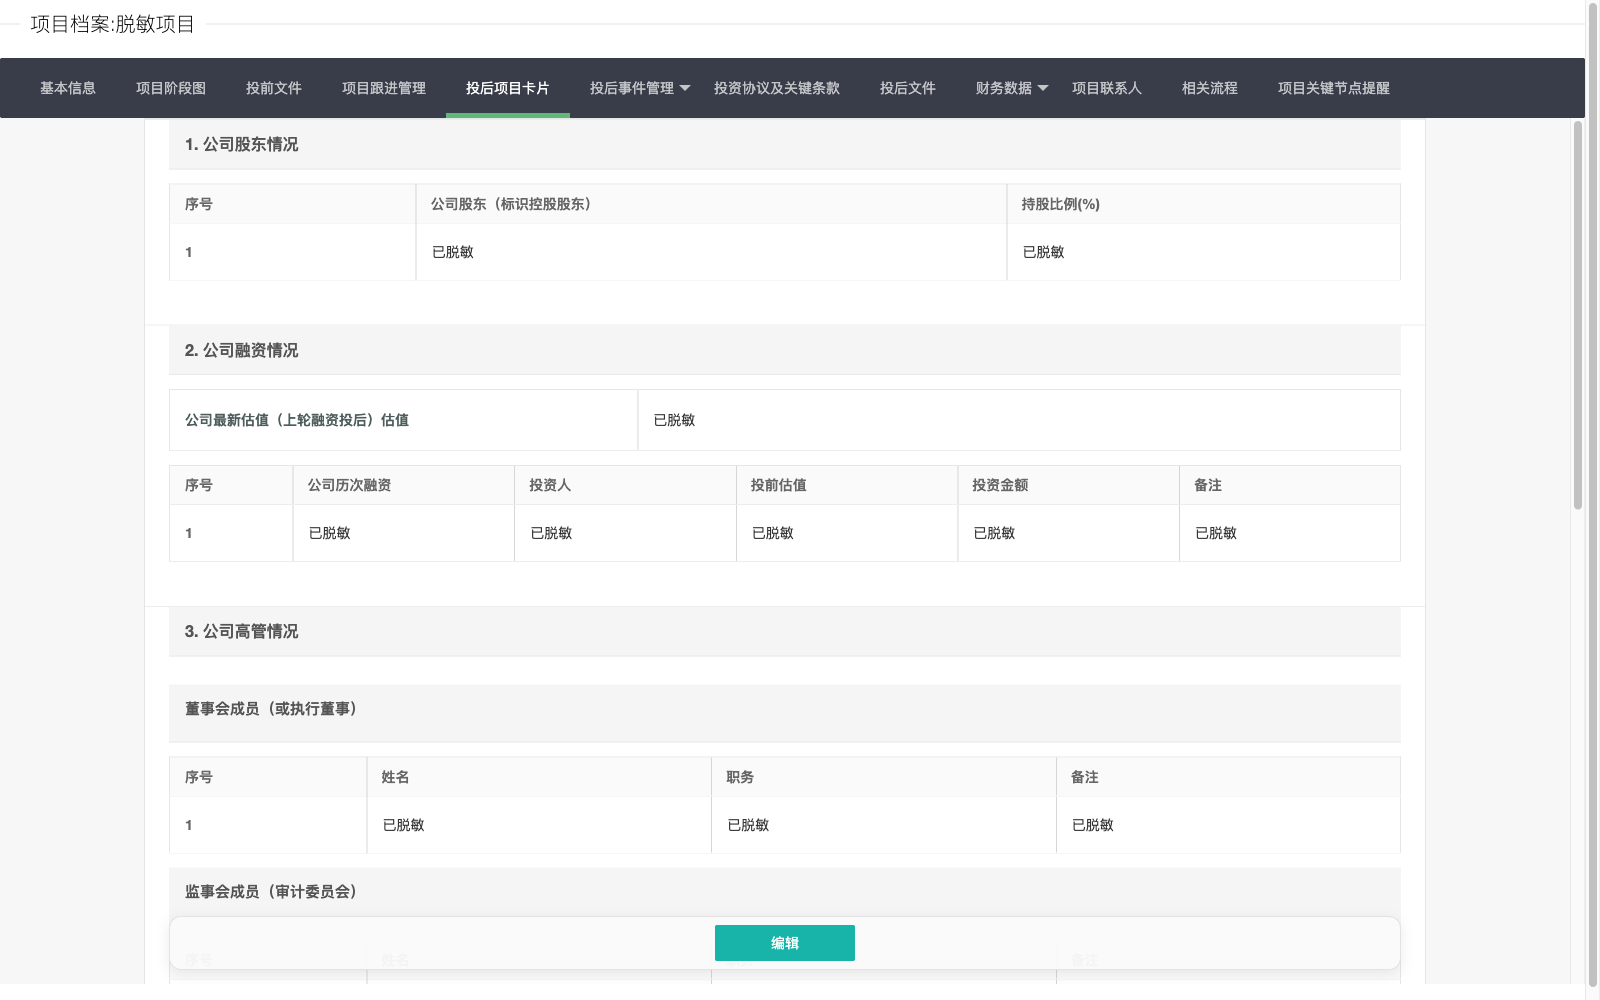Click the 公司最新估值 value cell
Screen dimensions: 1600x1000
[x=1018, y=420]
